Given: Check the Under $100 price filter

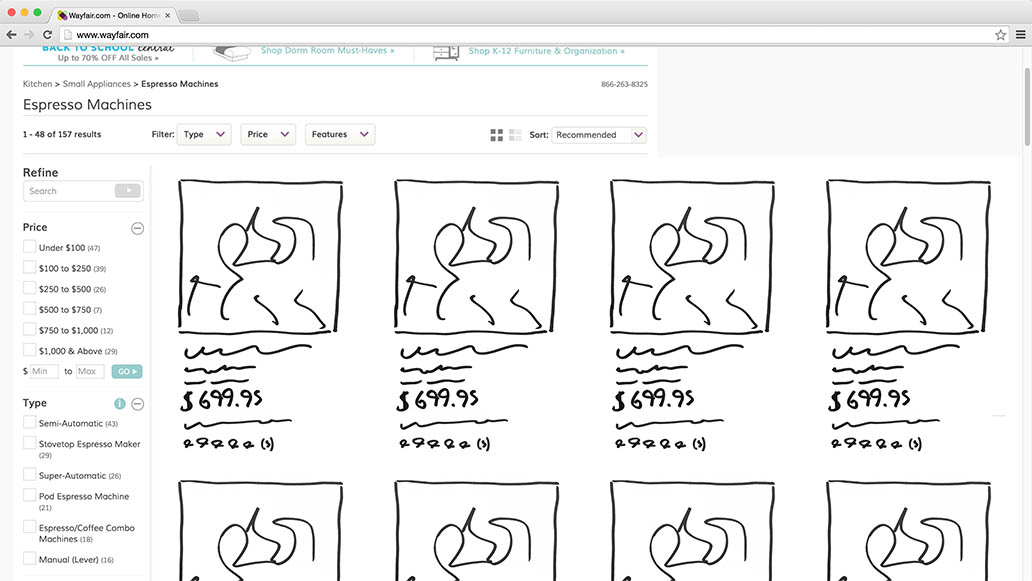Looking at the screenshot, I should (30, 247).
